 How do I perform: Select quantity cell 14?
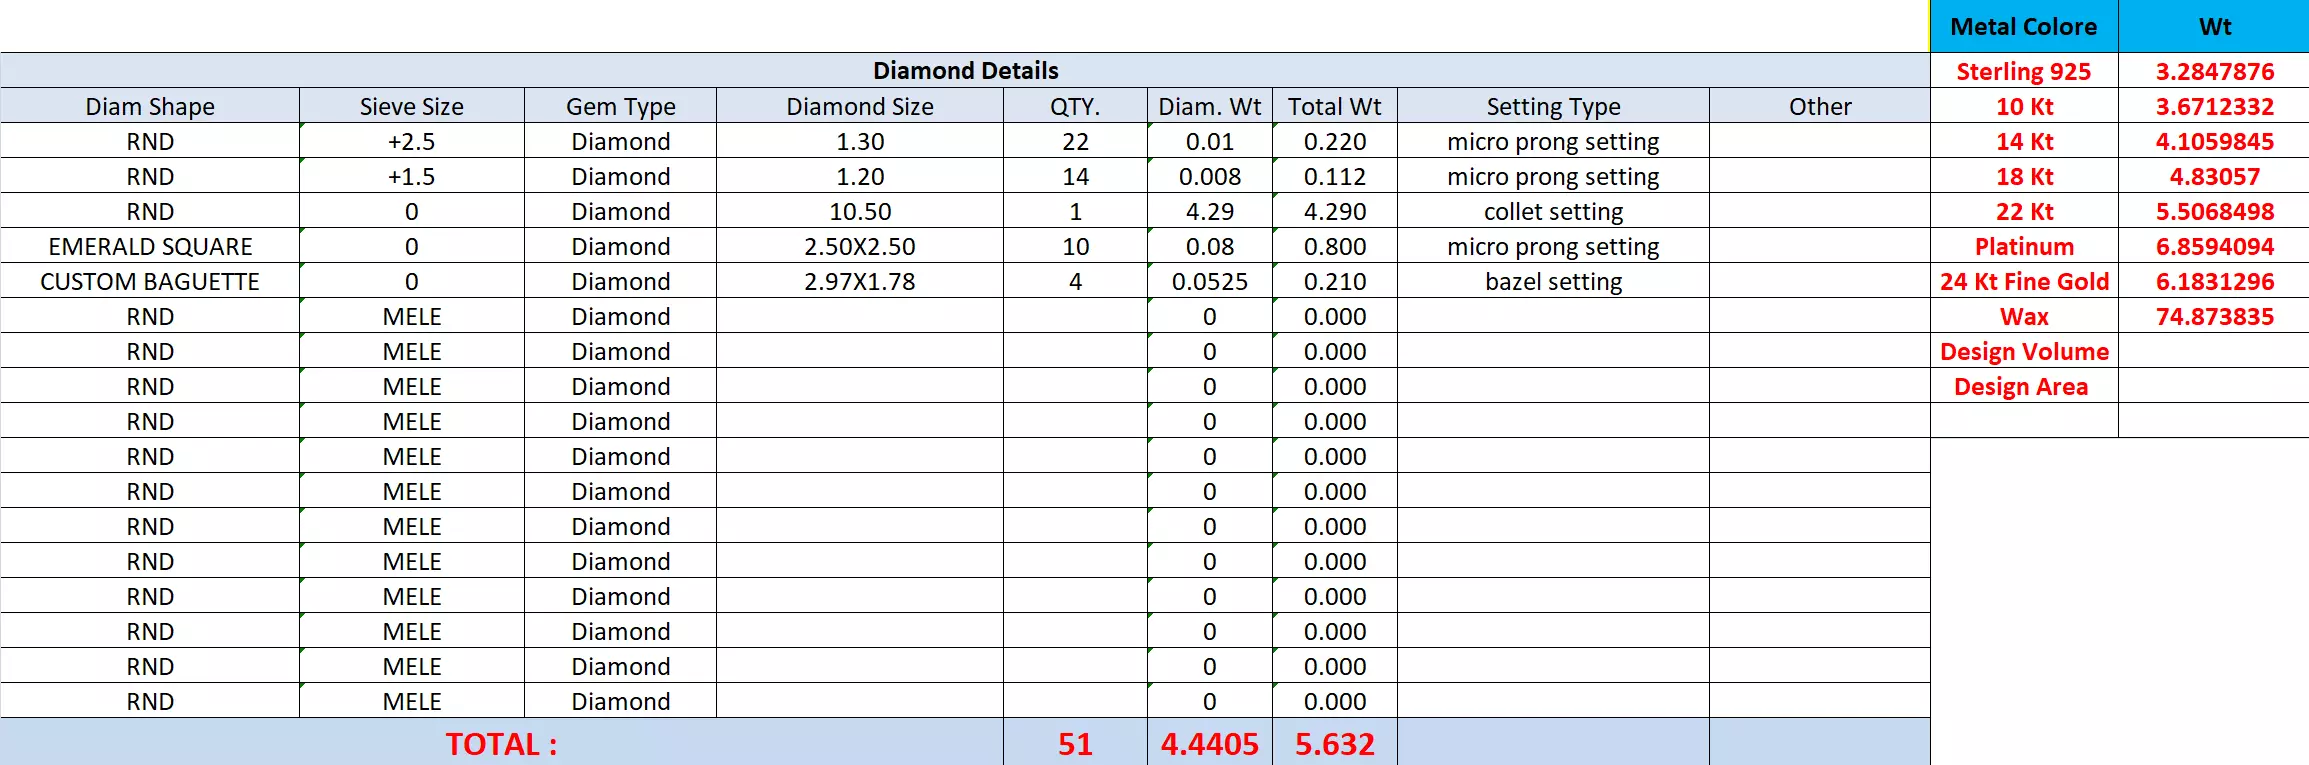(1075, 176)
